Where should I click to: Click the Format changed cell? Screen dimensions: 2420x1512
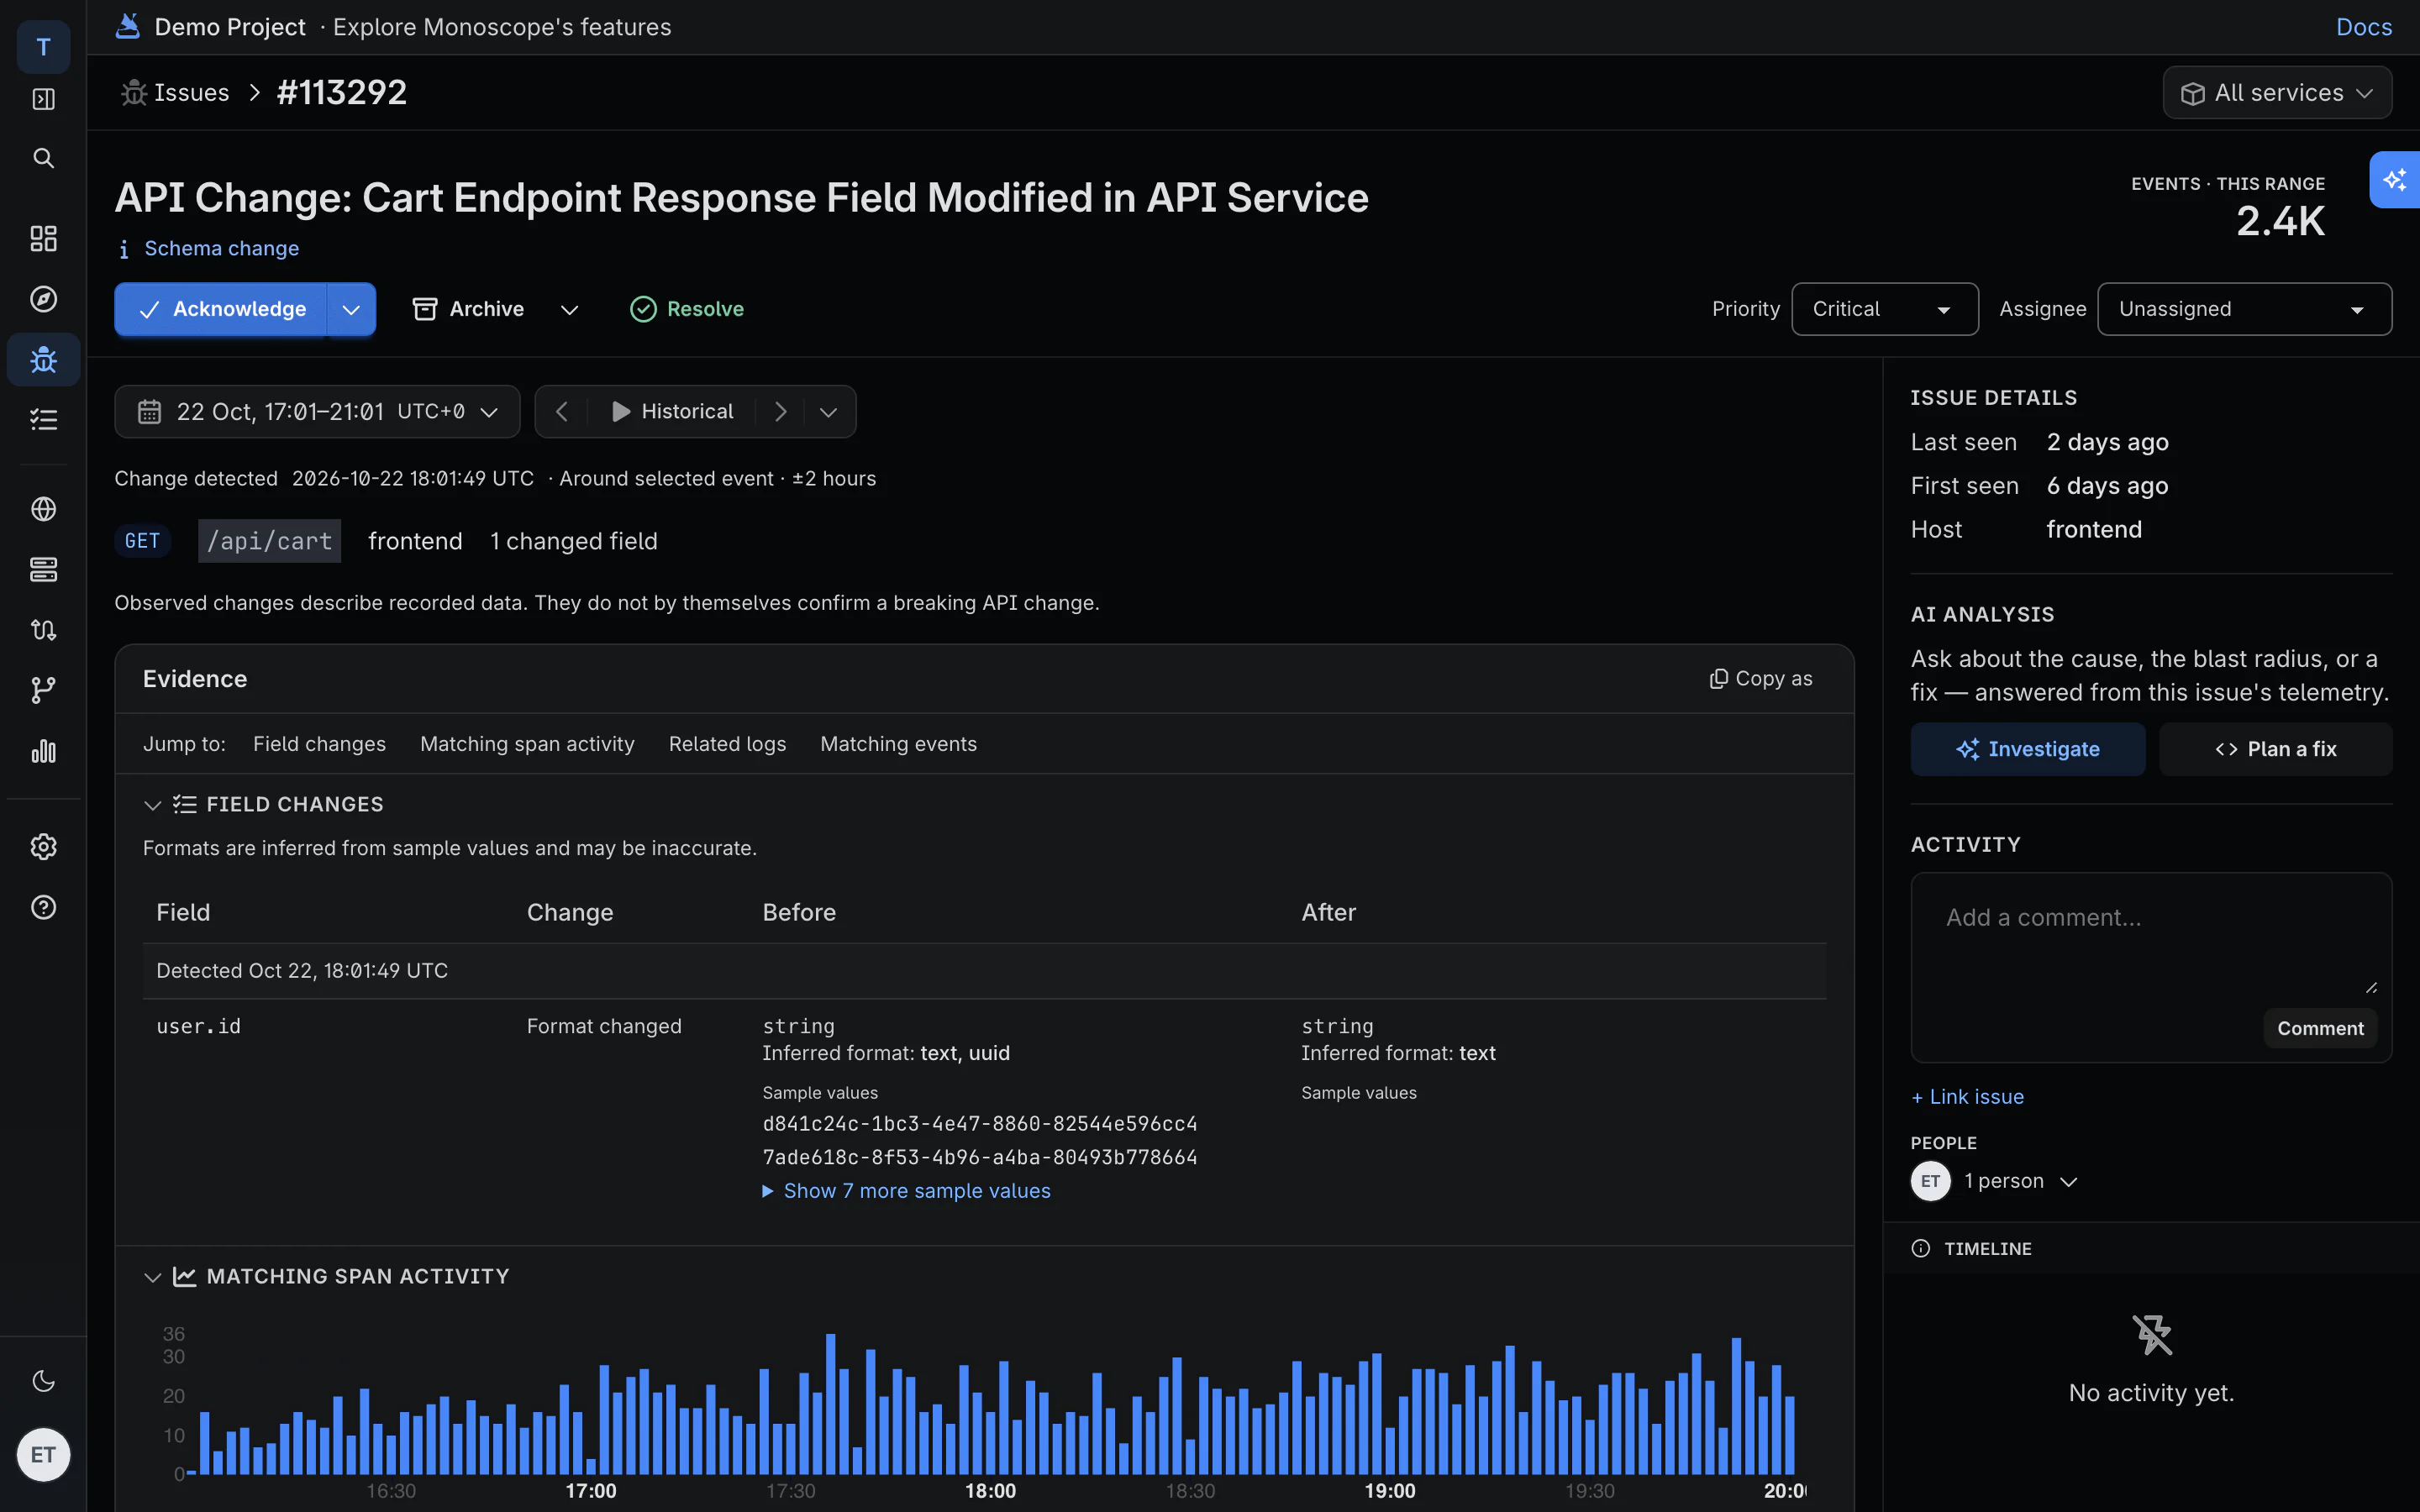pos(604,1026)
